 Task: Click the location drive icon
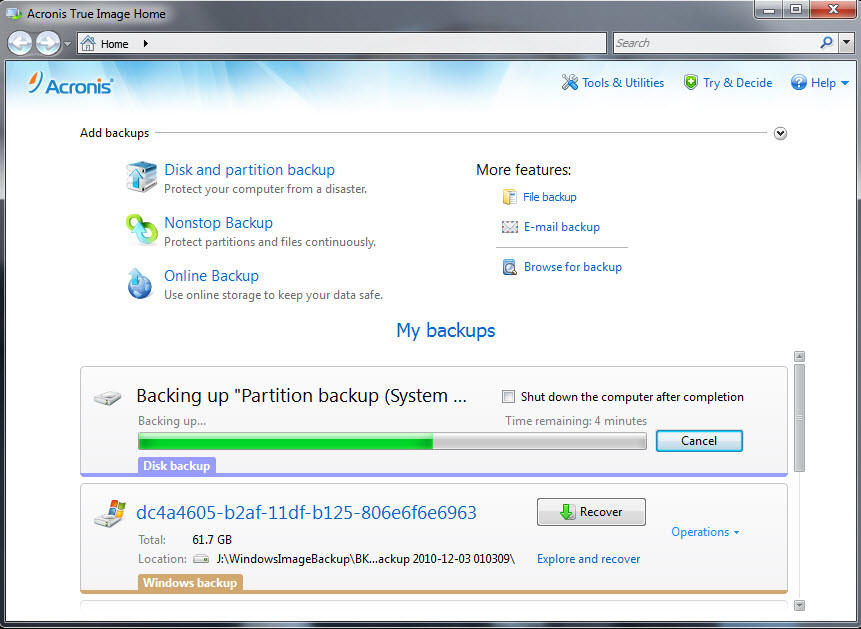[x=201, y=559]
